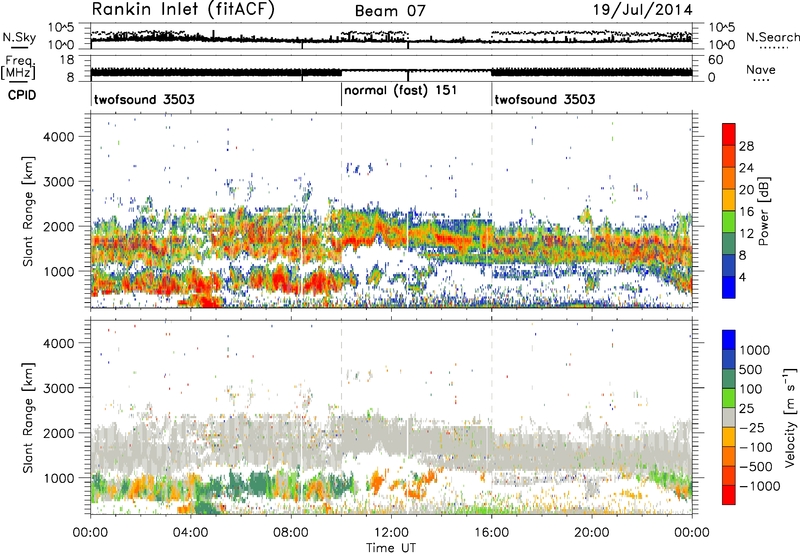The image size is (800, 554).
Task: Click the '20:00' time tick label
Action: tap(592, 533)
